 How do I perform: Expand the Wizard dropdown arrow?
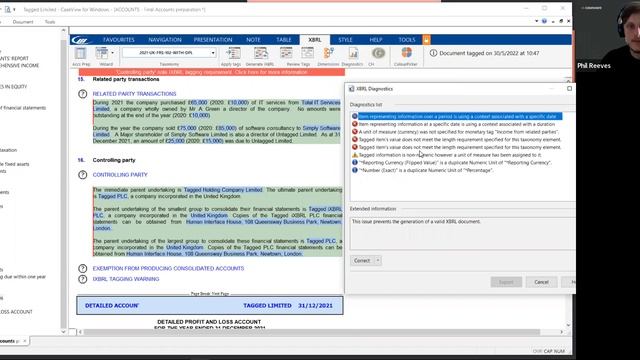[112, 53]
